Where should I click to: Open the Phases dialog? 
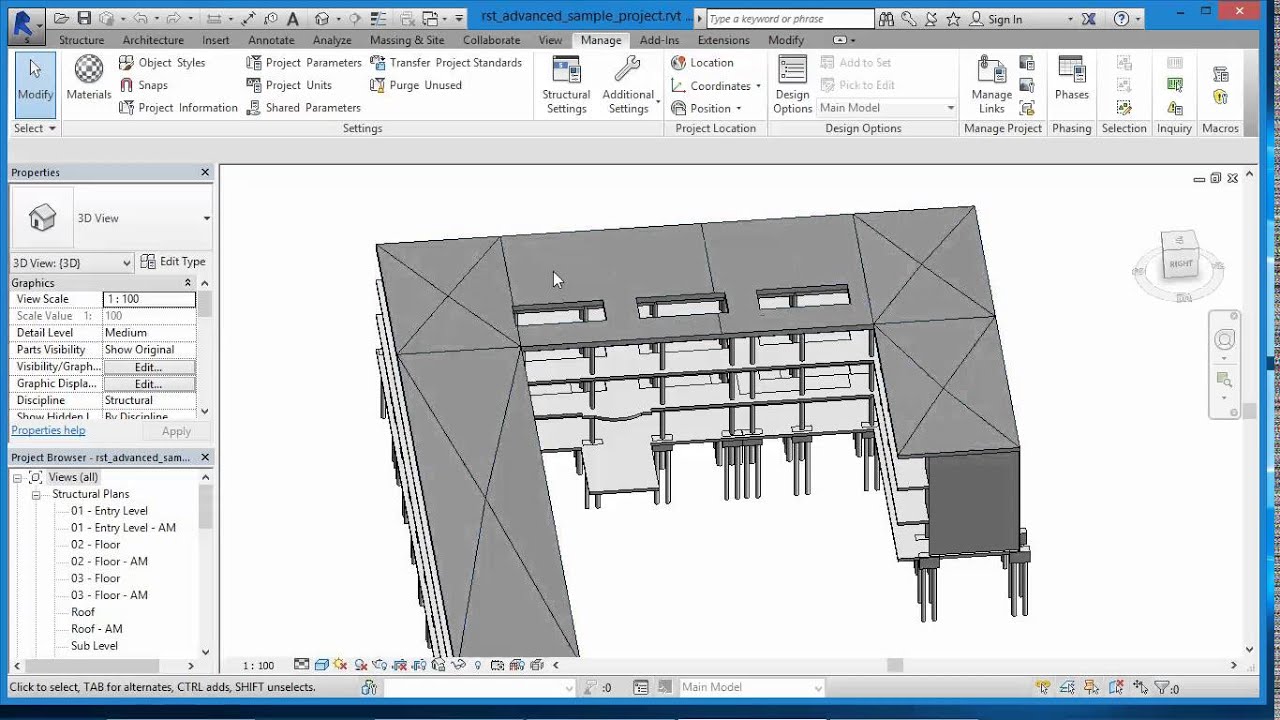(x=1071, y=78)
